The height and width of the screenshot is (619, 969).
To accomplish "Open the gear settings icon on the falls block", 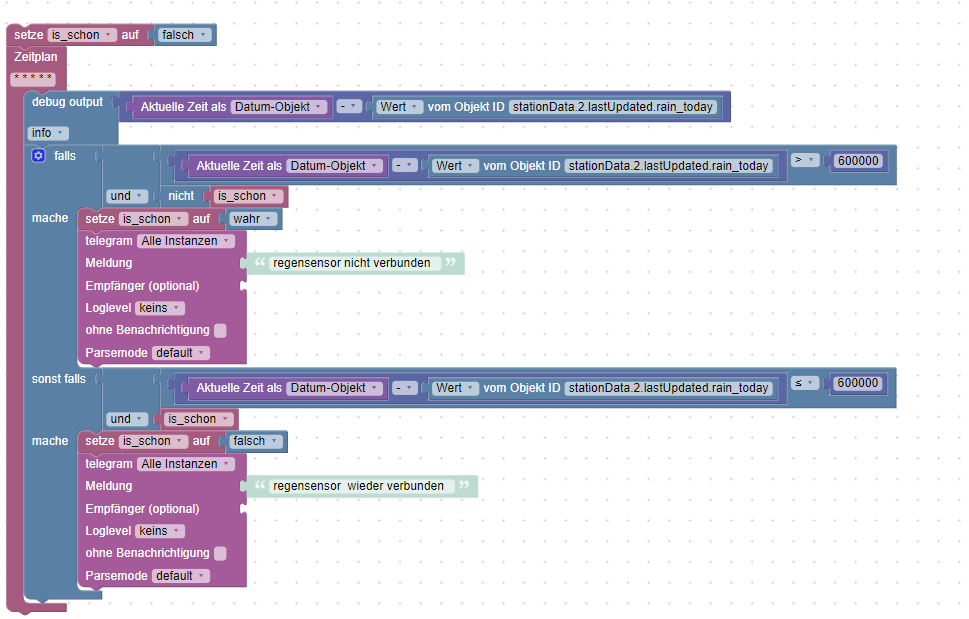I will pos(38,156).
